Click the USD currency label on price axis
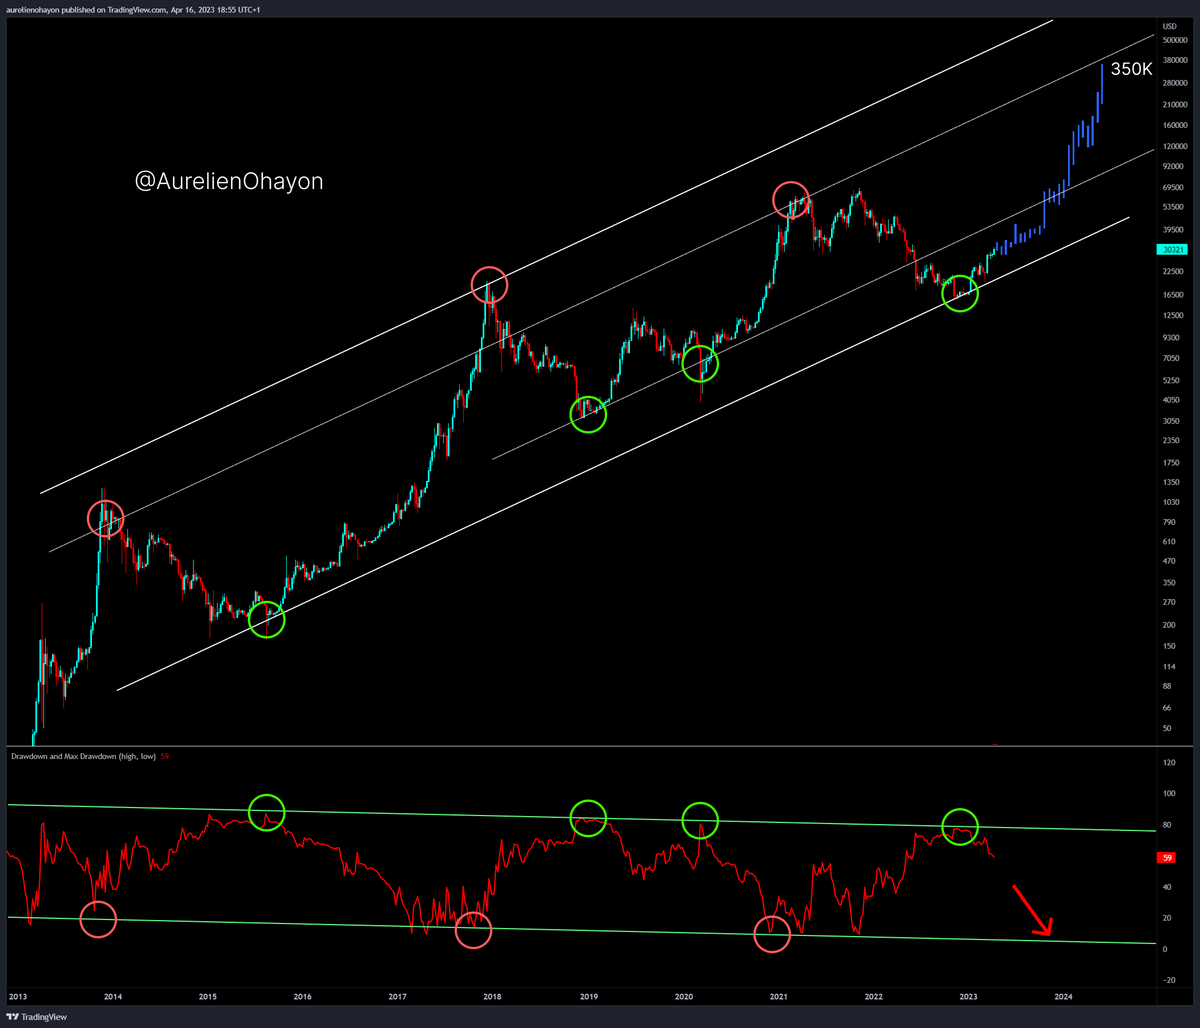 [x=1170, y=25]
